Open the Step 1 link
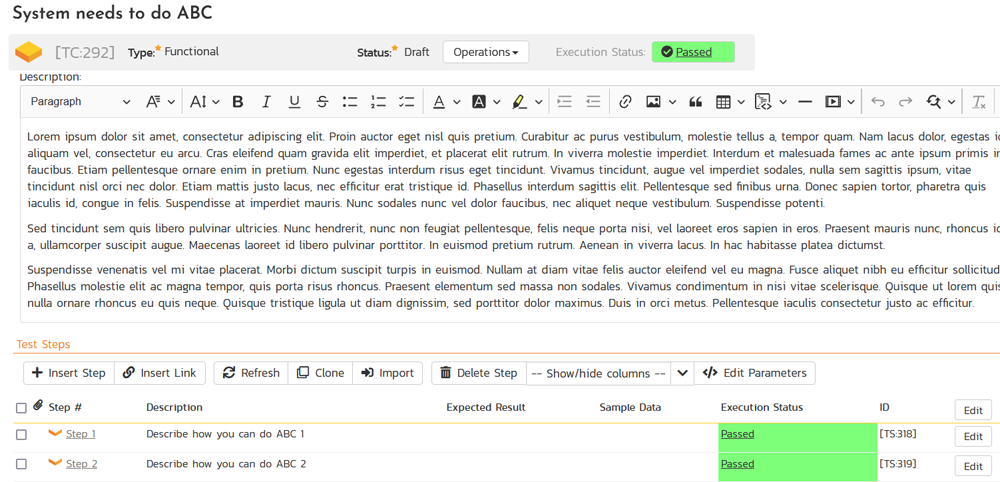 coord(81,434)
